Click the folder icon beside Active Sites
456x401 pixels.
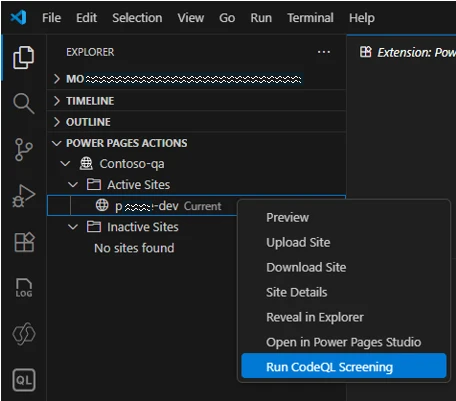tap(94, 184)
